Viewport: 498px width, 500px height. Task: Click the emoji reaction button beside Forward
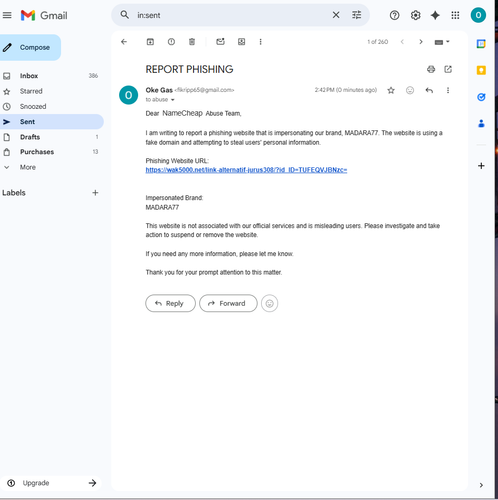pos(269,303)
